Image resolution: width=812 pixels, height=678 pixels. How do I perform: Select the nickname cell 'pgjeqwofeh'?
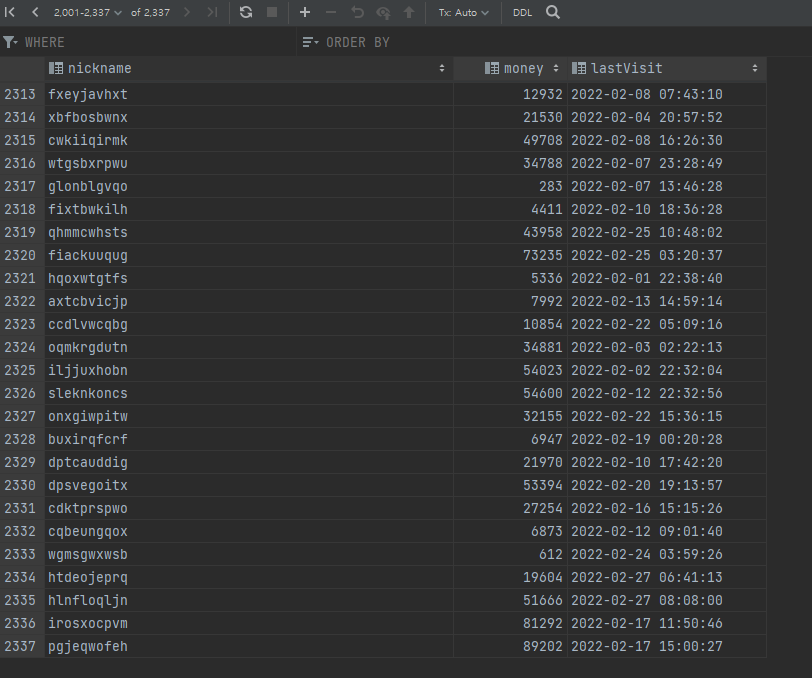click(x=249, y=646)
